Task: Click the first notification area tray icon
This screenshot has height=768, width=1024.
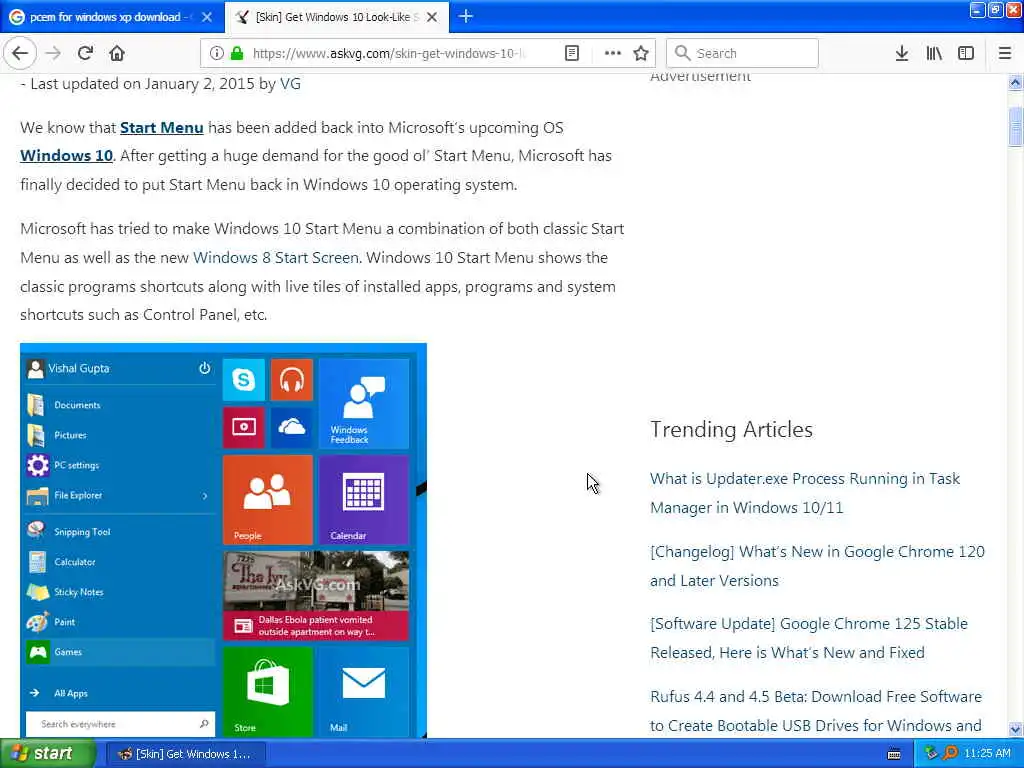Action: [931, 754]
